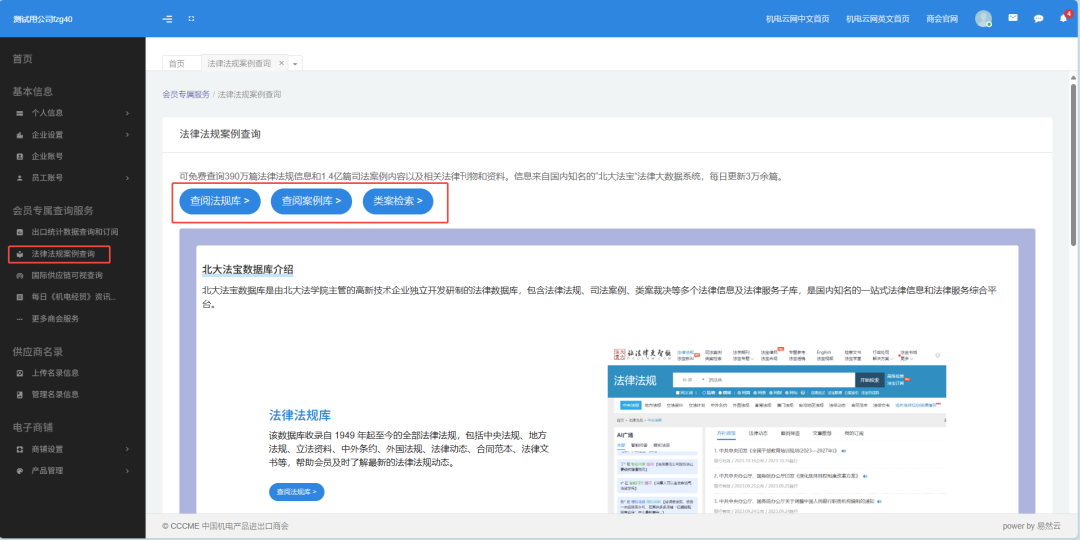The width and height of the screenshot is (1080, 540).
Task: Open the user avatar in the header
Action: pyautogui.click(x=983, y=19)
